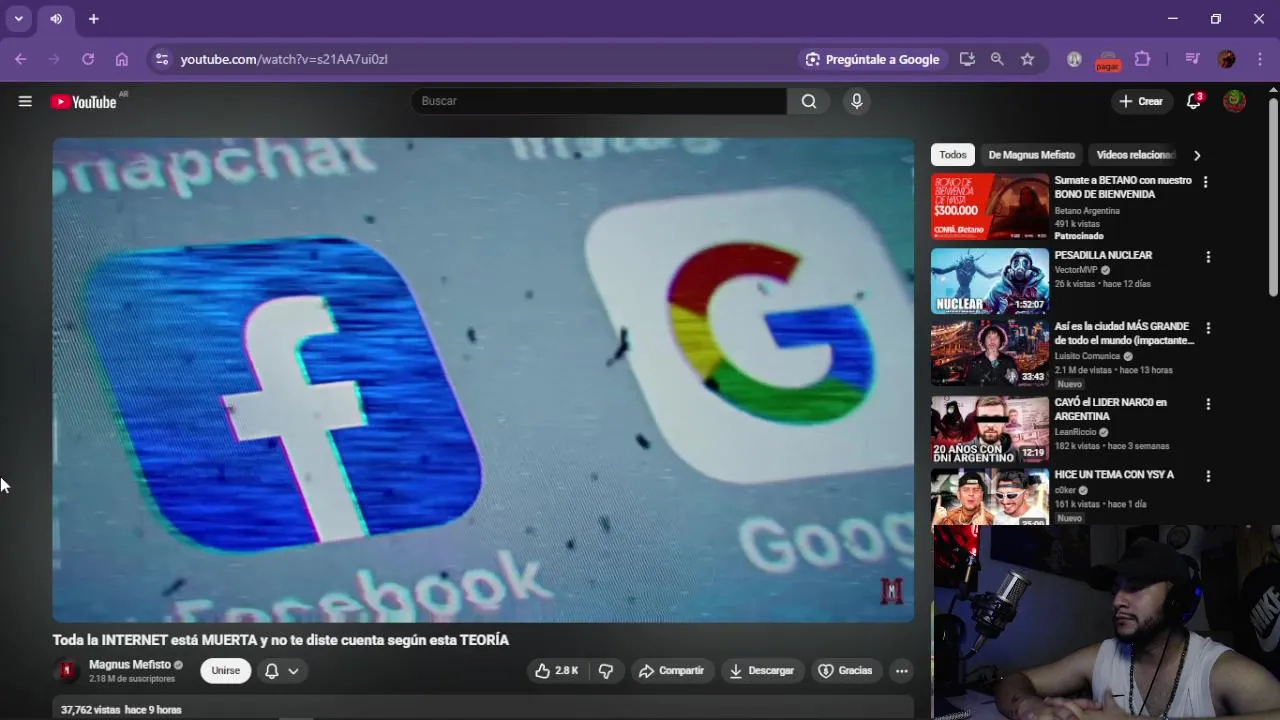Focus the Buscar search field
The width and height of the screenshot is (1280, 720).
tap(599, 101)
